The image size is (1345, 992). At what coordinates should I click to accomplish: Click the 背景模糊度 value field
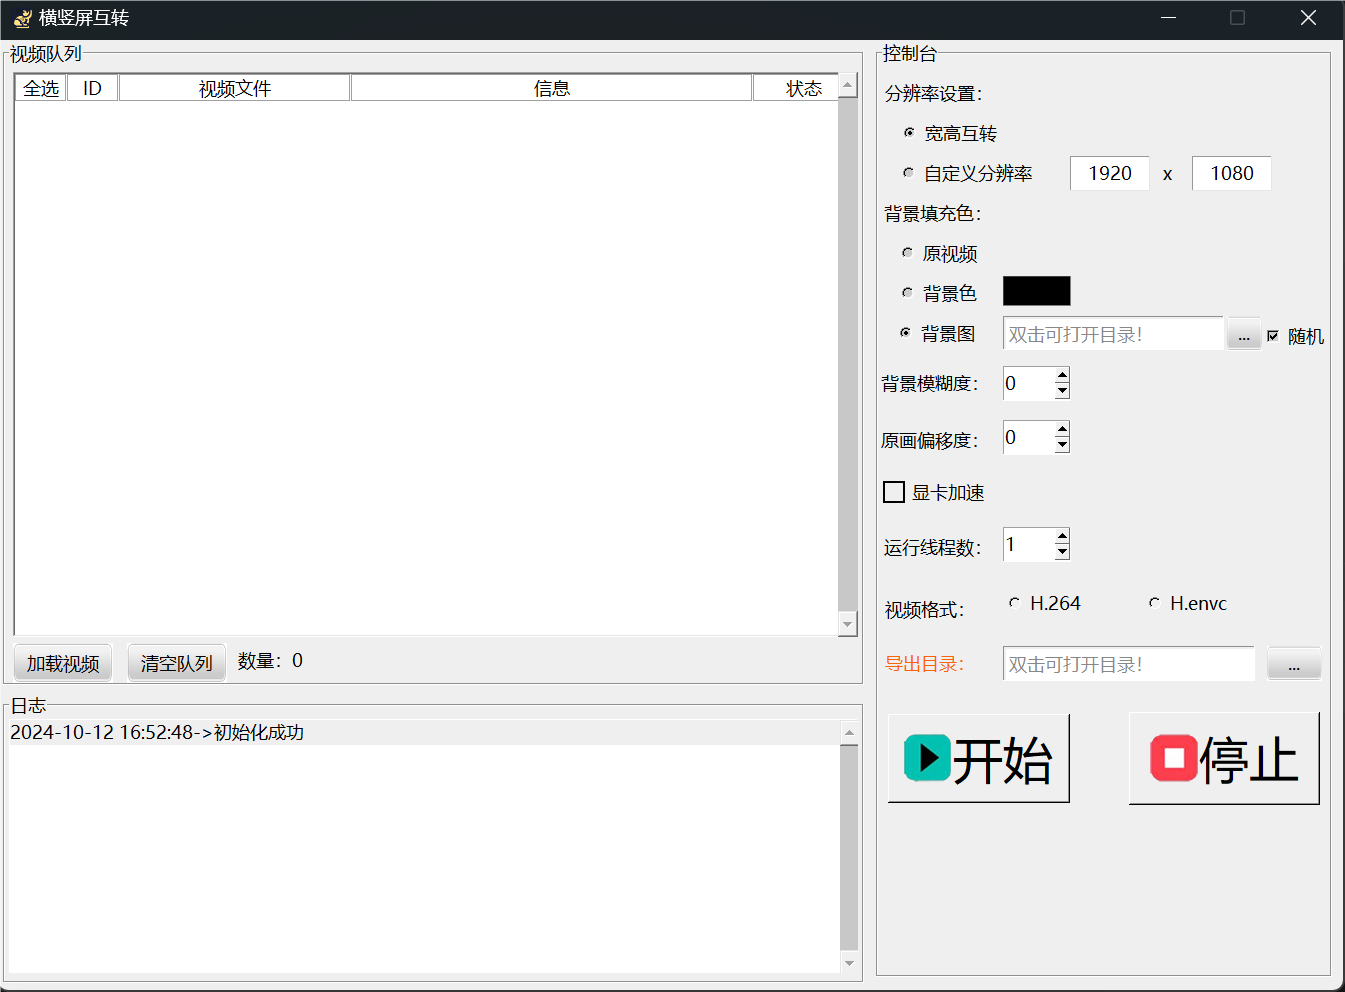tap(1029, 383)
